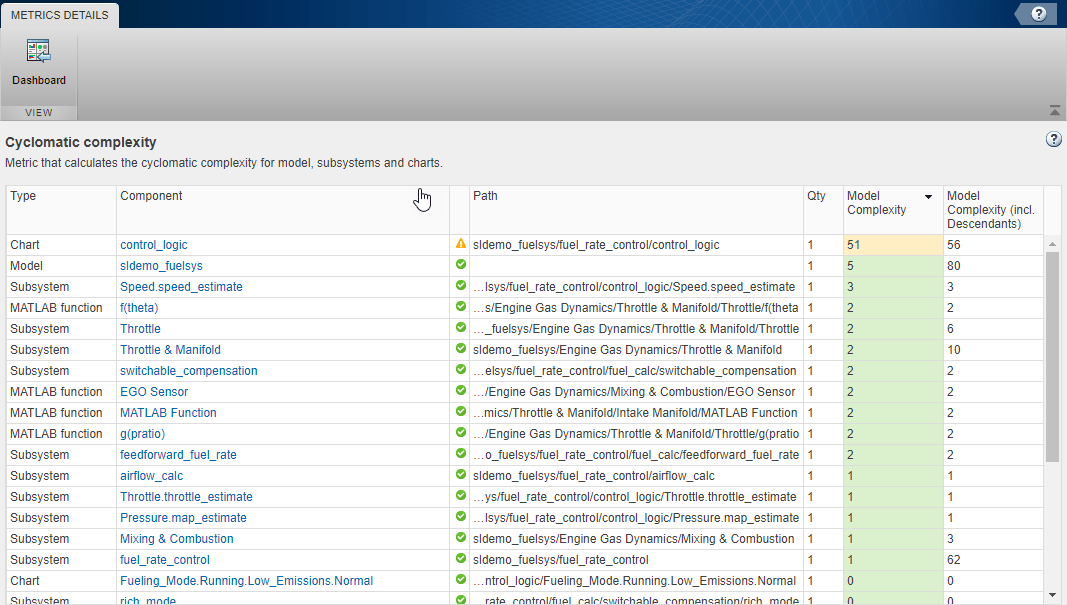Click green check status for fuel_rate_control row
This screenshot has width=1067, height=605.
(461, 559)
